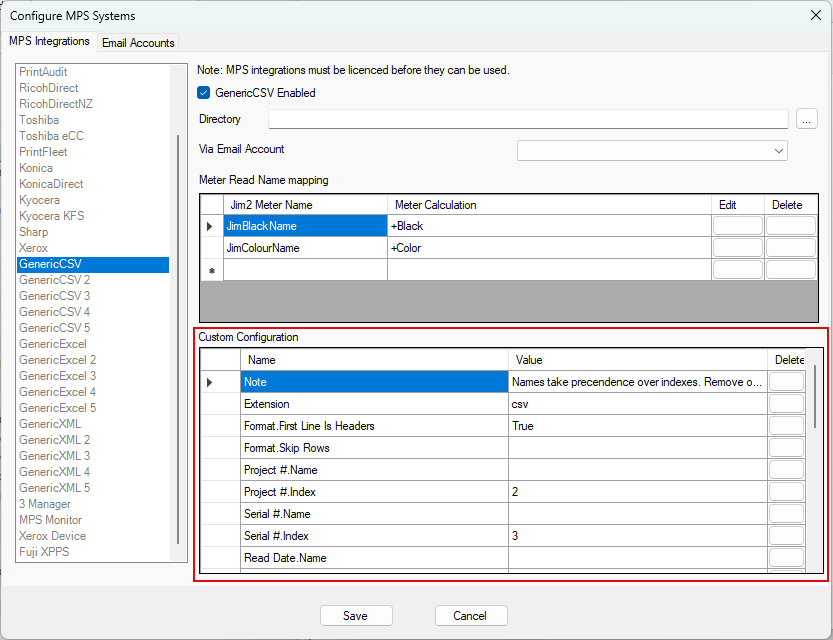Click the Custom Configuration vertical scrollbar
The width and height of the screenshot is (833, 640).
[x=814, y=397]
